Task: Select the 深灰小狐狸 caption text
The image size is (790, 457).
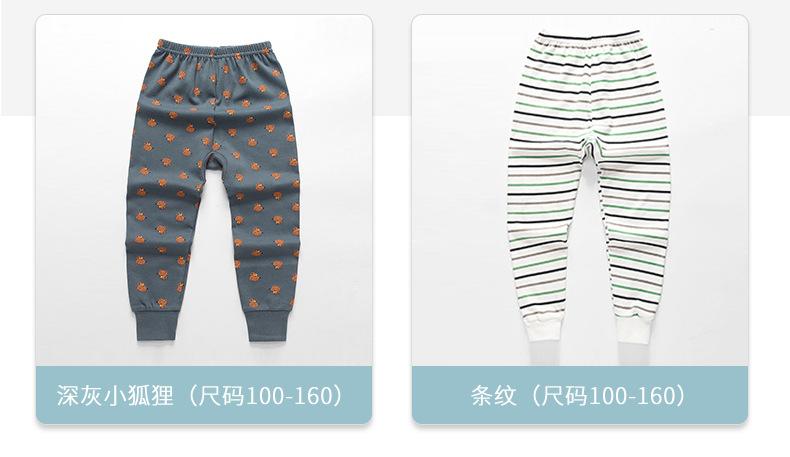Action: tap(115, 396)
